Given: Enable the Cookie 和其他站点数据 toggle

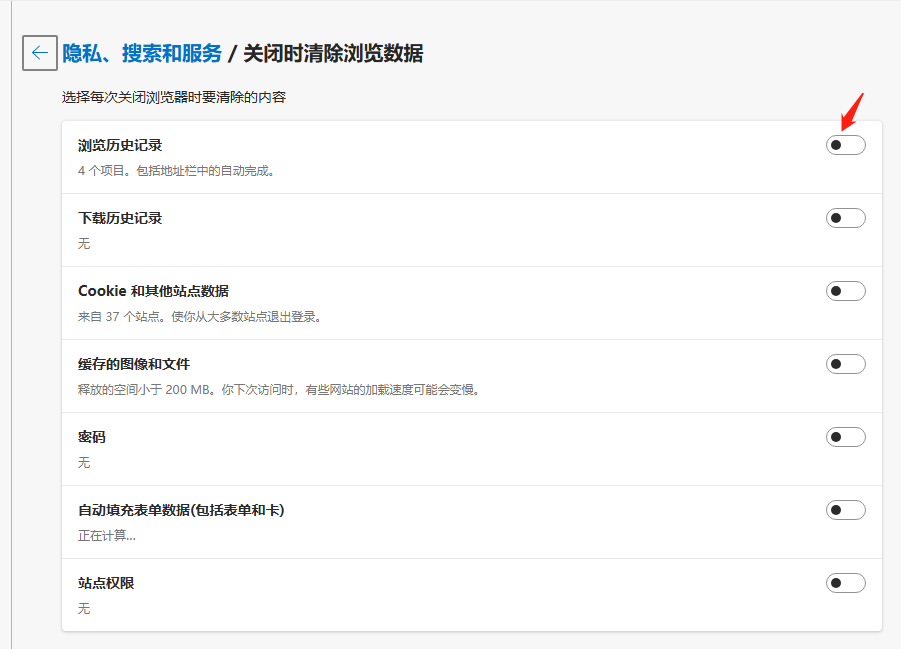Looking at the screenshot, I should click(845, 290).
